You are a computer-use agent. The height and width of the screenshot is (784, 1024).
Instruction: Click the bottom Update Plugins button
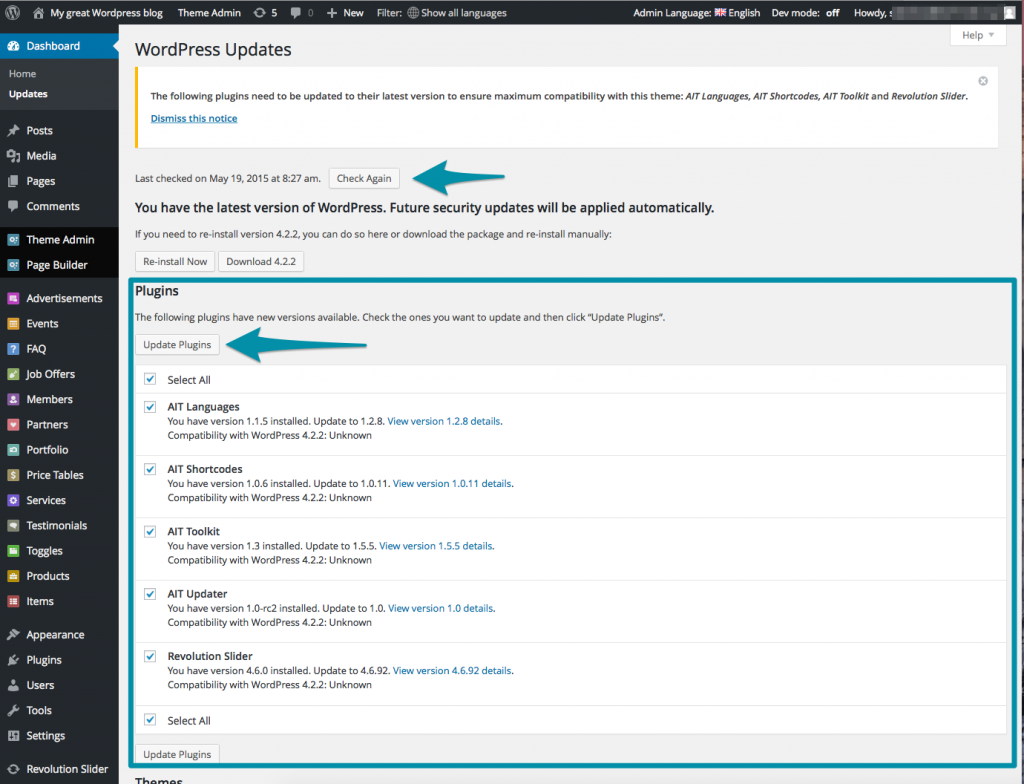click(177, 754)
